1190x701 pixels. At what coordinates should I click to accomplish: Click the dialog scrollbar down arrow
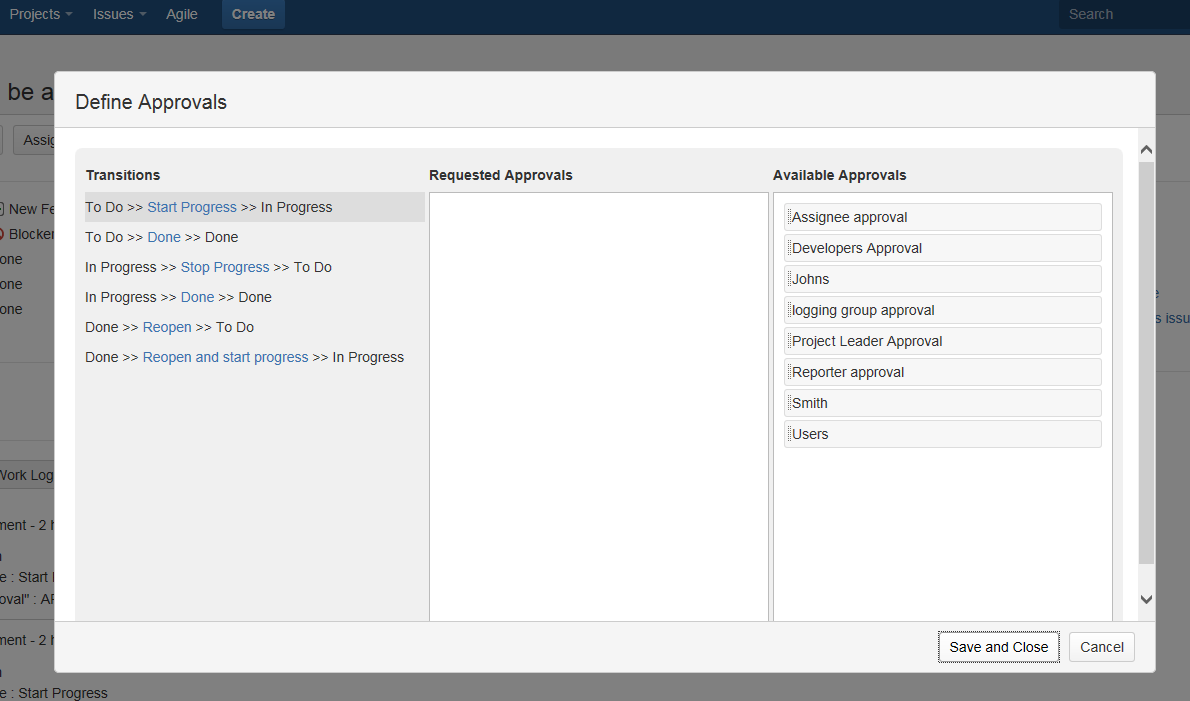click(x=1146, y=599)
